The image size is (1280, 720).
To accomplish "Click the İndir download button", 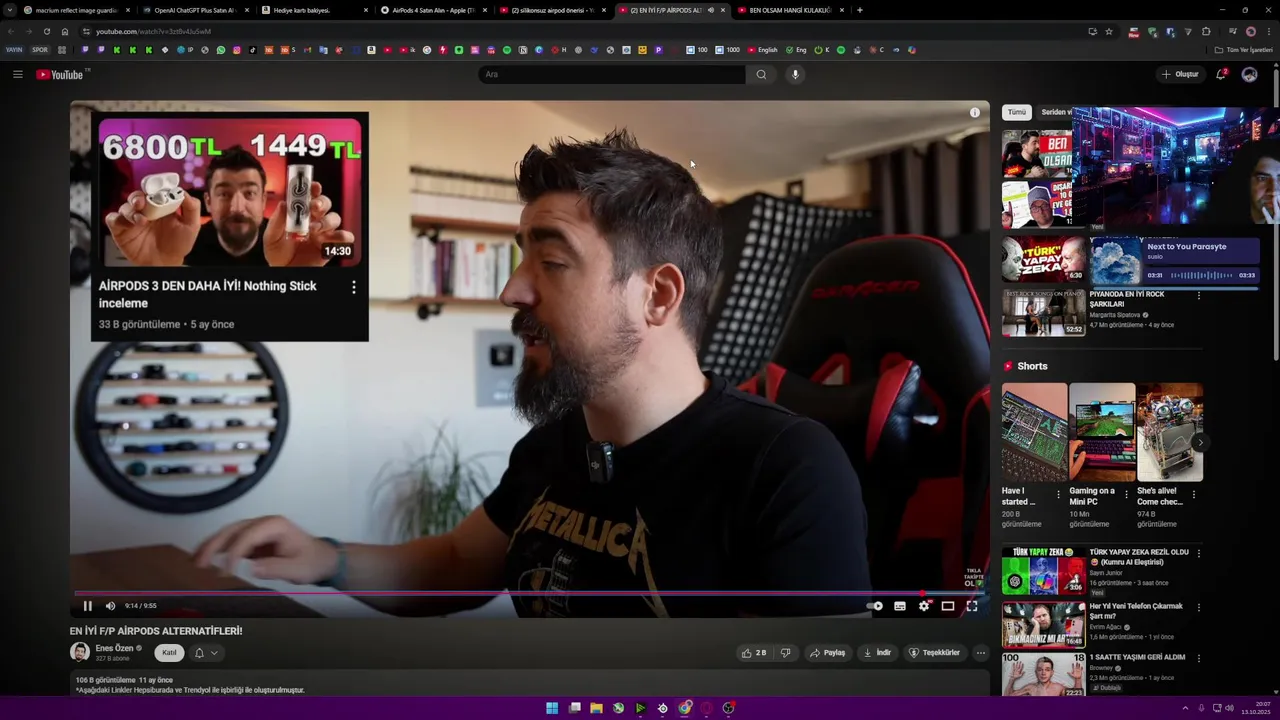I will pyautogui.click(x=878, y=653).
